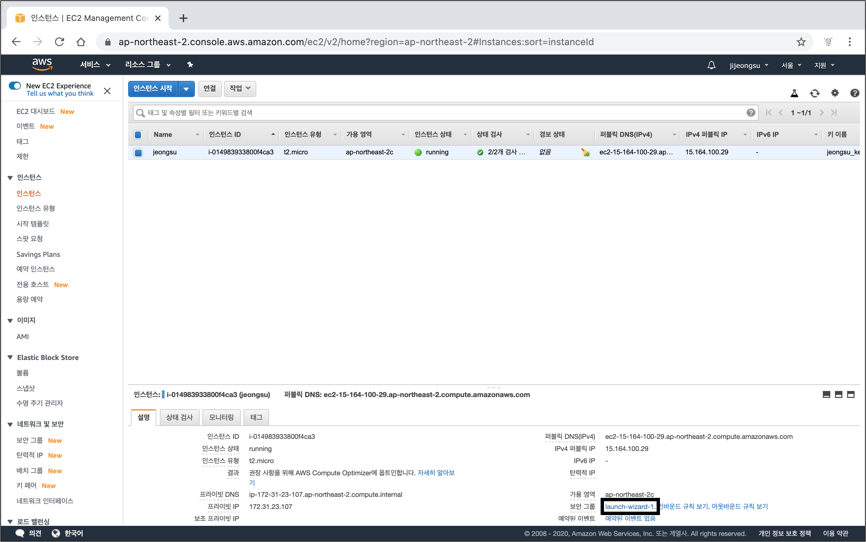Viewport: 866px width, 542px height.
Task: Click Tell us what you think link
Action: tap(60, 94)
